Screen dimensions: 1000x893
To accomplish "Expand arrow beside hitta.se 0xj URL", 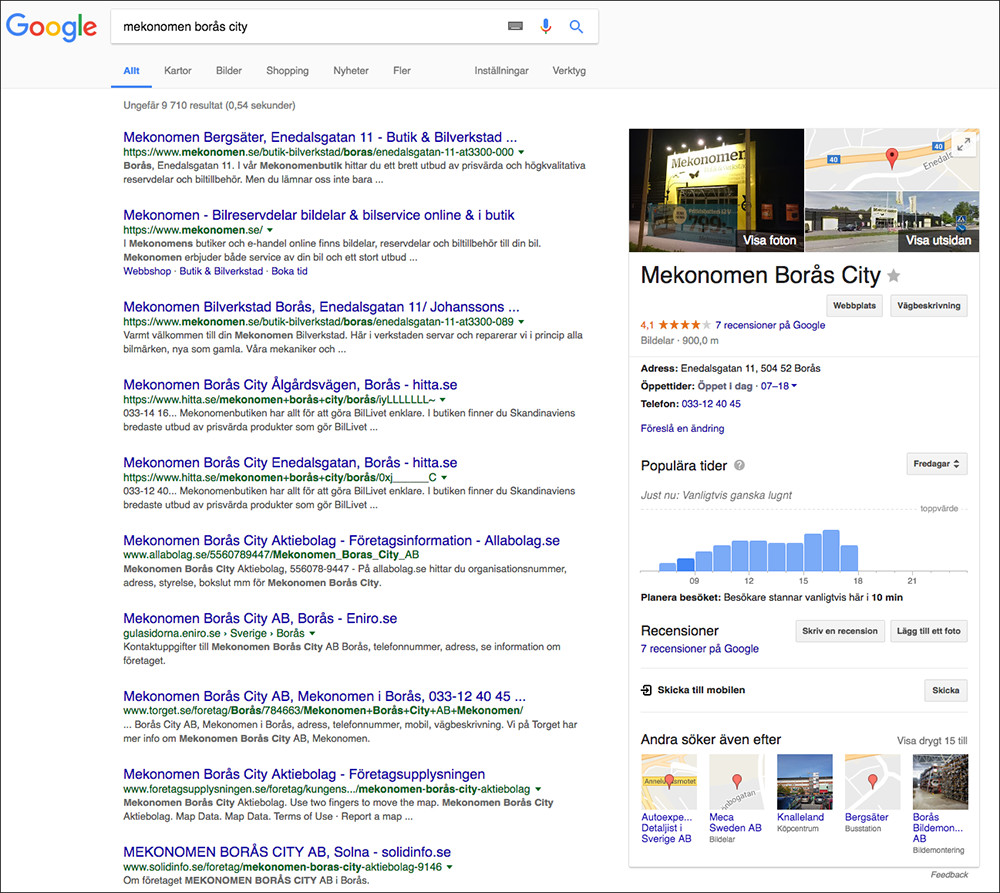I will point(445,477).
